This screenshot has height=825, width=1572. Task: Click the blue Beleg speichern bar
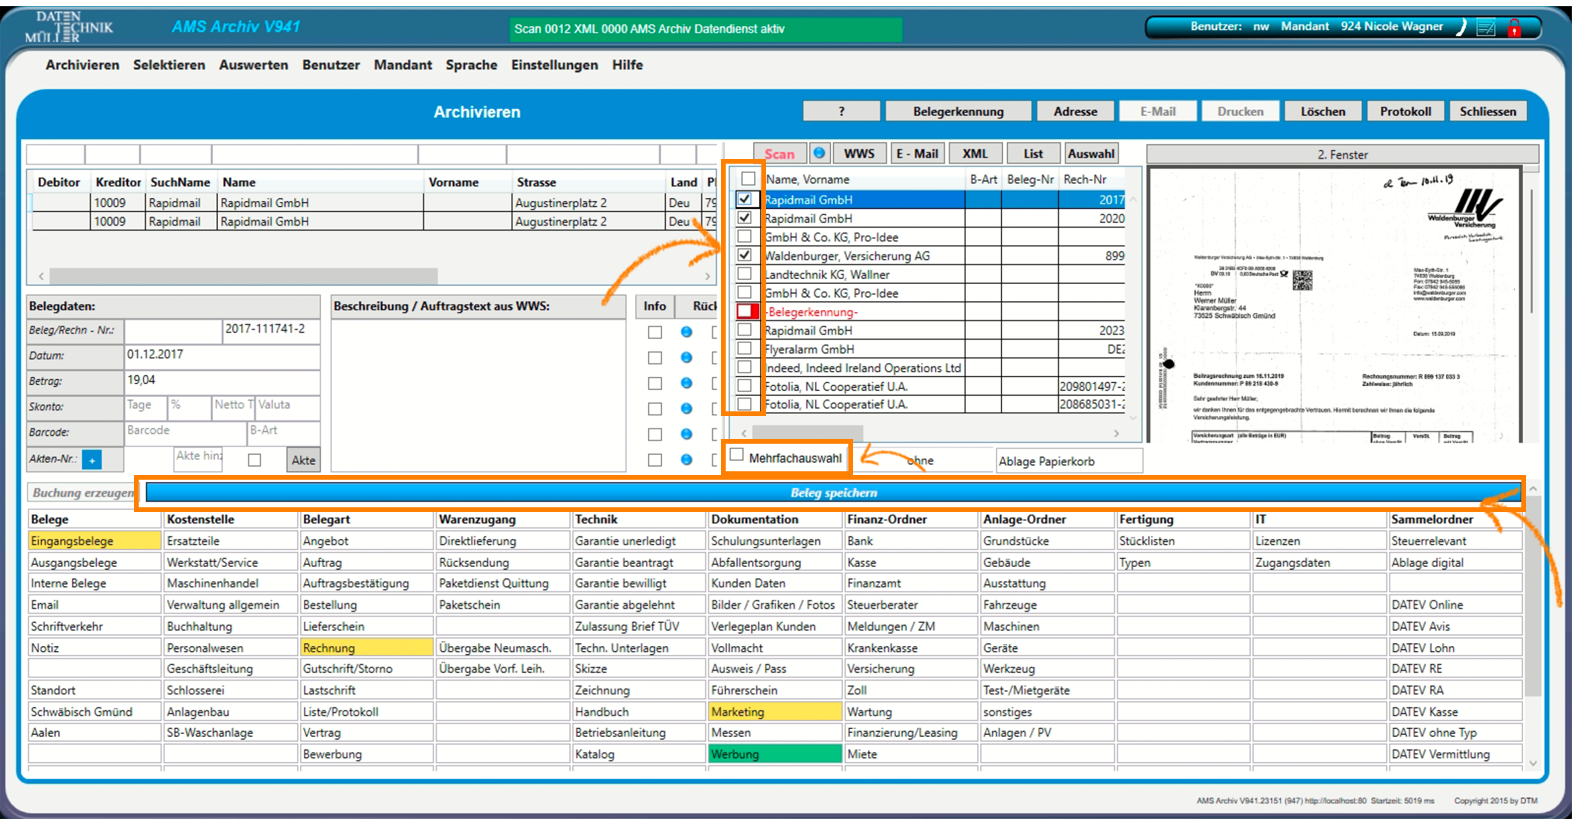pos(833,493)
